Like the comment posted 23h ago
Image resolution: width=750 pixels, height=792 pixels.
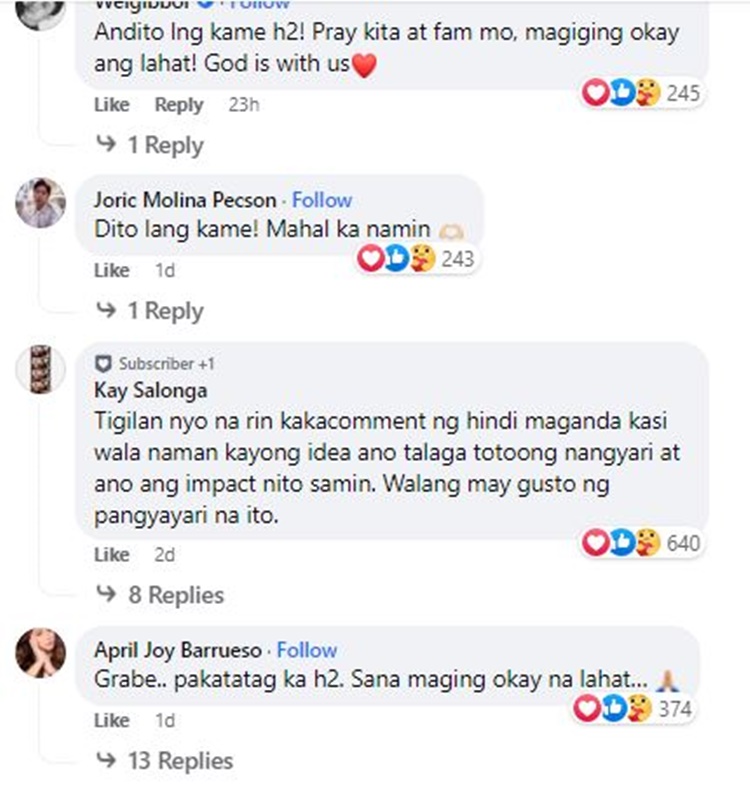coord(112,105)
